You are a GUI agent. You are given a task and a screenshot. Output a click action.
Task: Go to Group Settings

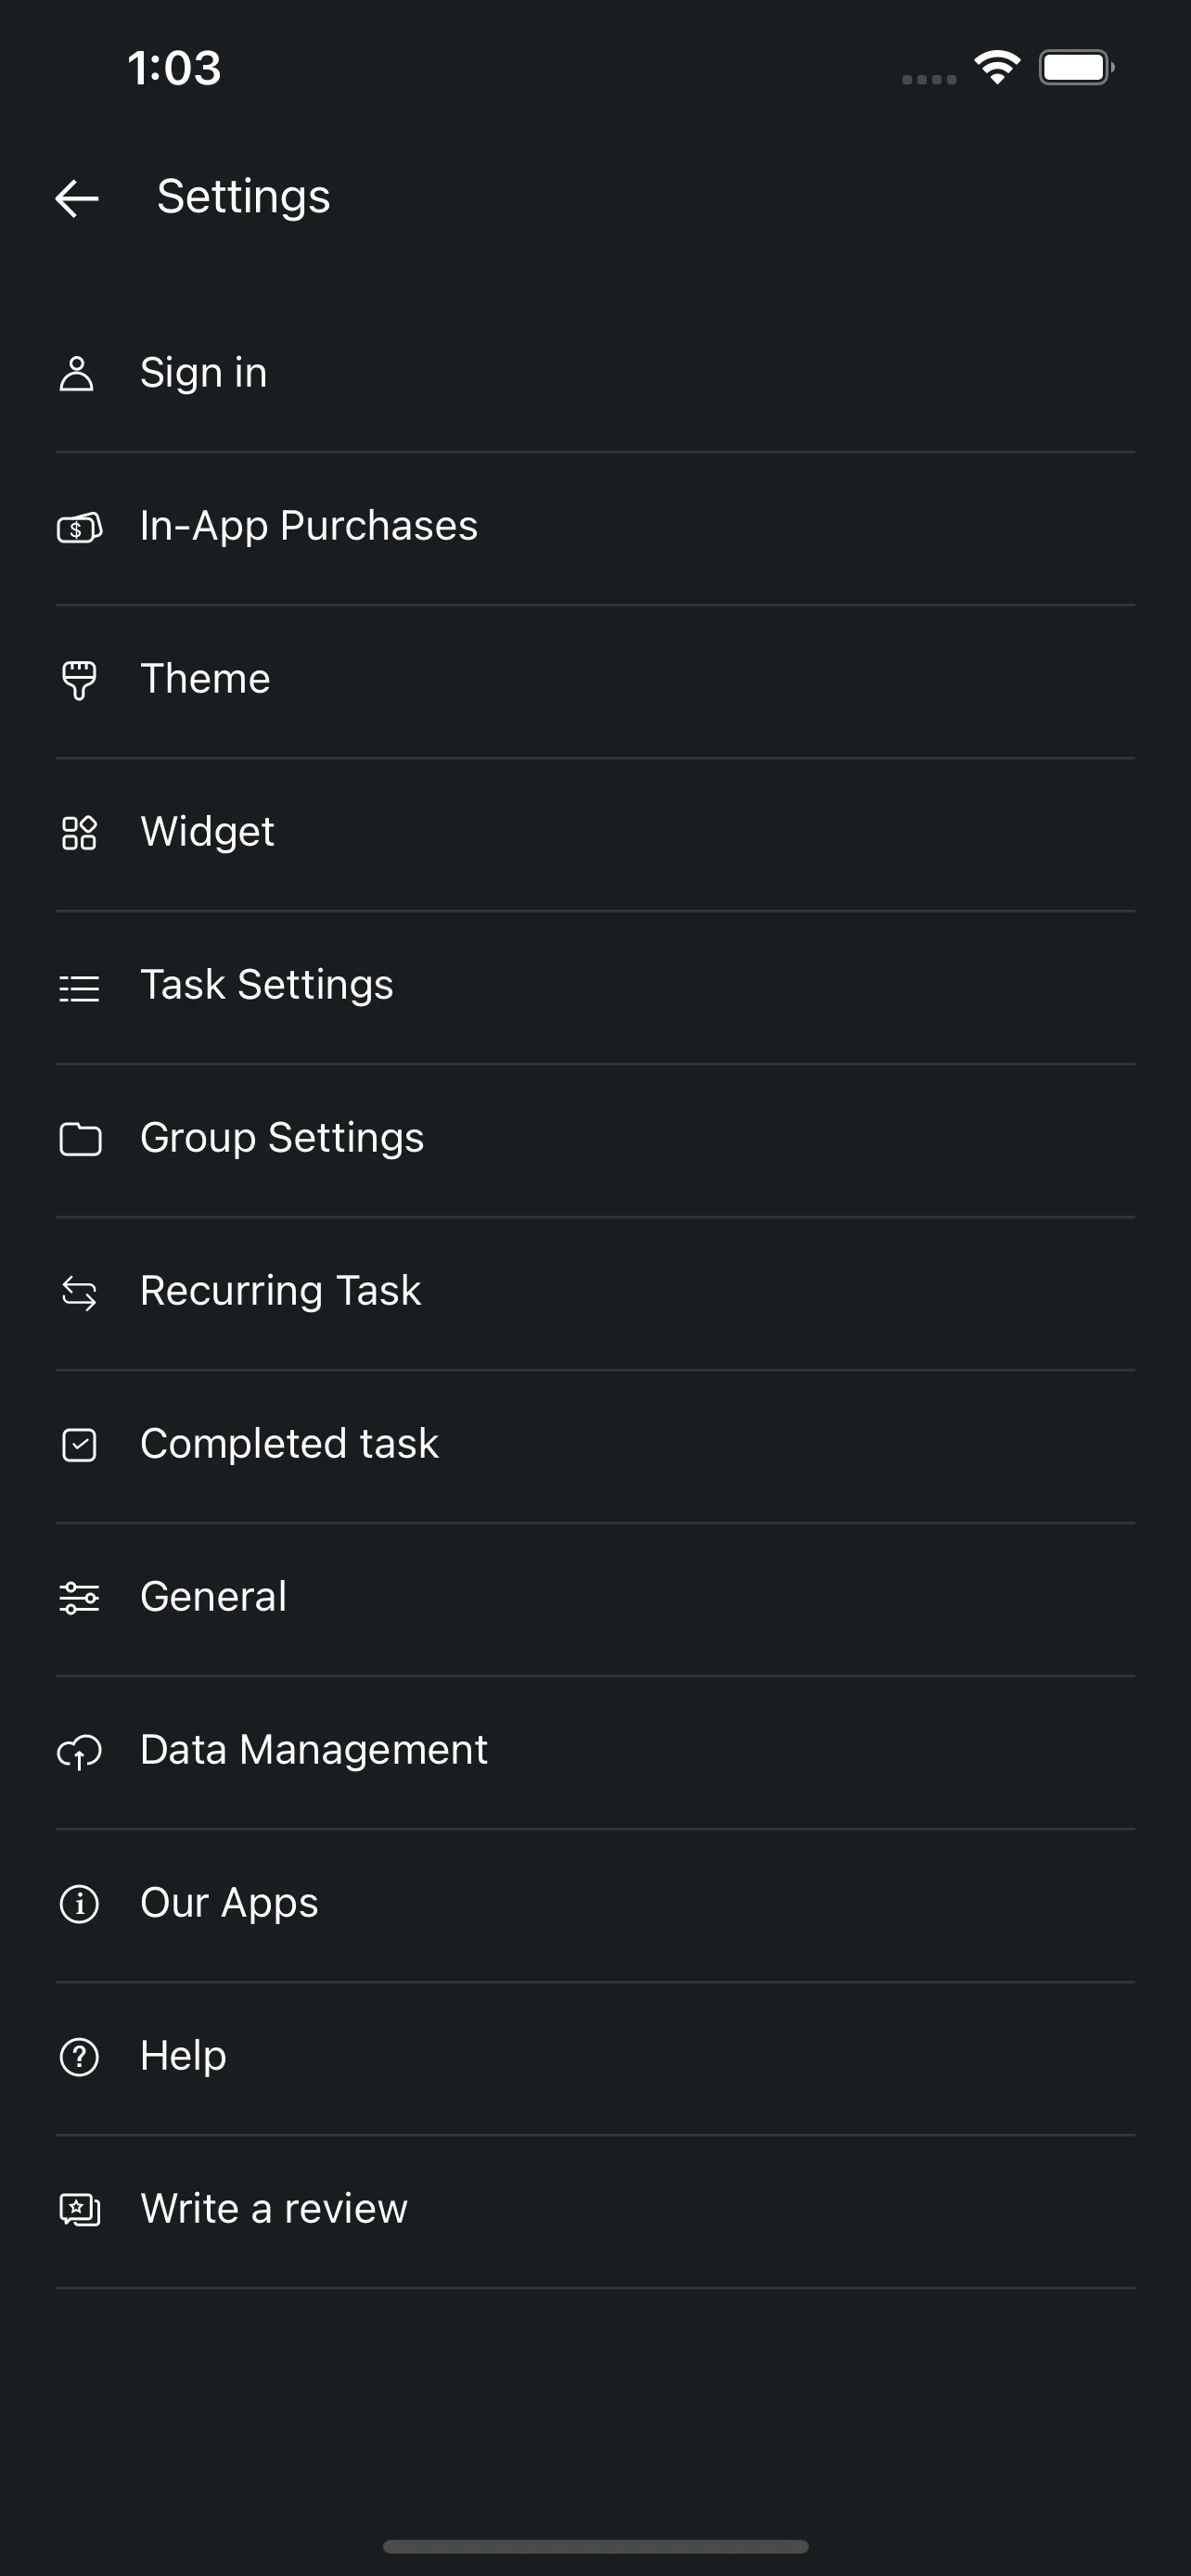coord(595,1140)
